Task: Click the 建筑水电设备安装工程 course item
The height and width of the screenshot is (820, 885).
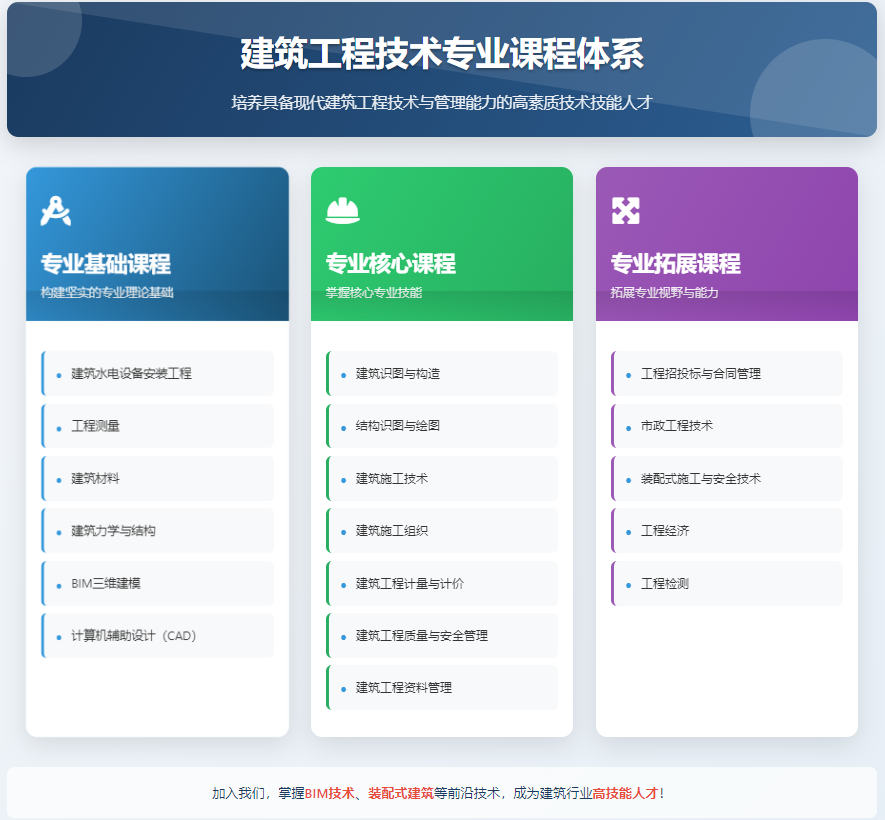Action: (131, 374)
